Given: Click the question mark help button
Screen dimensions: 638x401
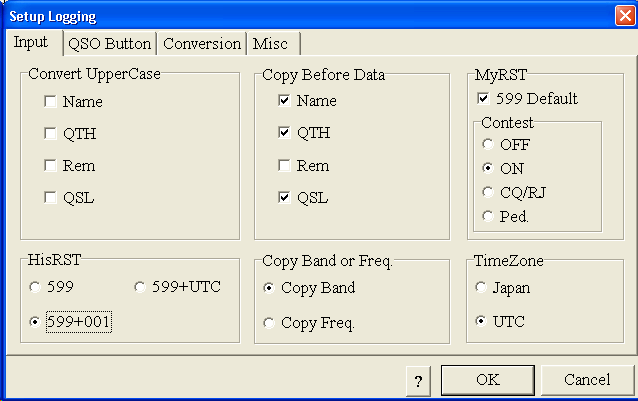Looking at the screenshot, I should [419, 380].
